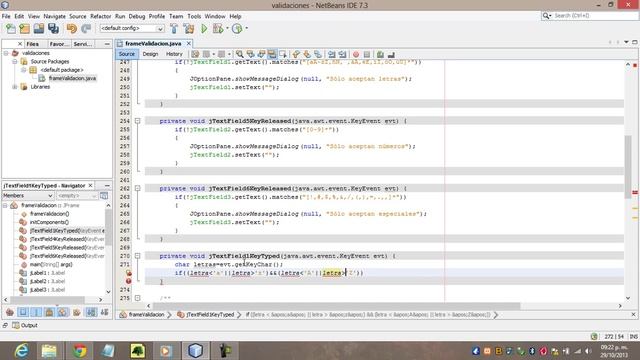Run the project with green play icon
640x360 pixels.
[204, 29]
